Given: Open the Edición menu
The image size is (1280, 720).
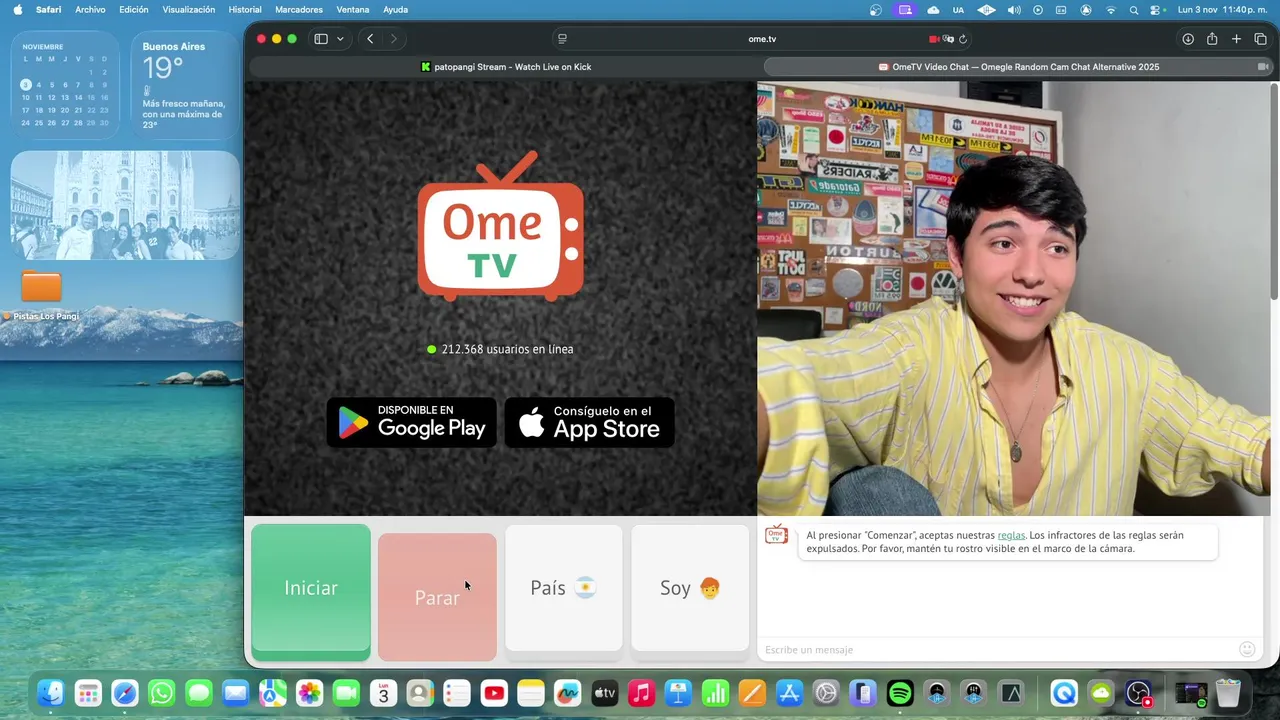Looking at the screenshot, I should pos(133,9).
